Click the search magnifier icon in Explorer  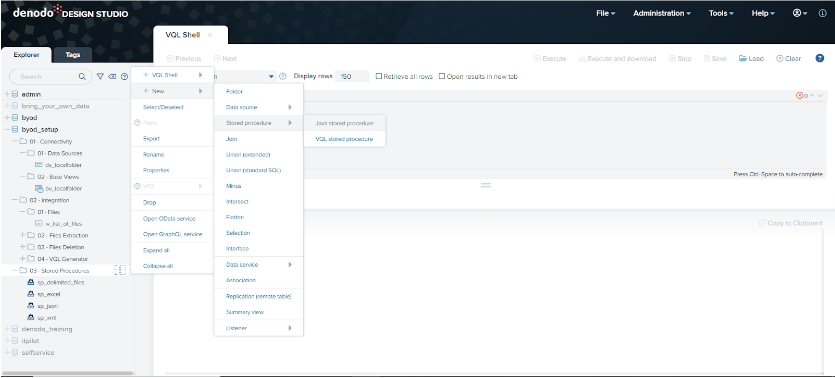point(82,77)
